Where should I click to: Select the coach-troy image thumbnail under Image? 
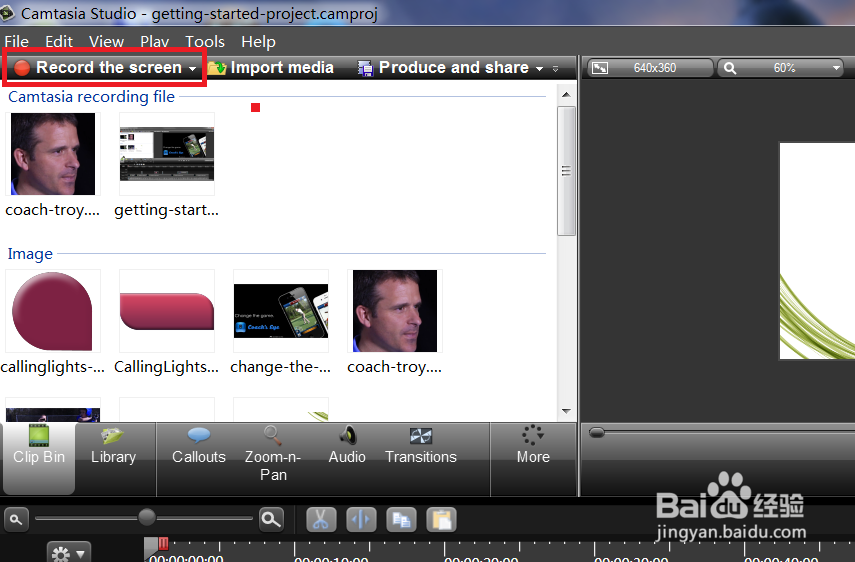pyautogui.click(x=395, y=311)
